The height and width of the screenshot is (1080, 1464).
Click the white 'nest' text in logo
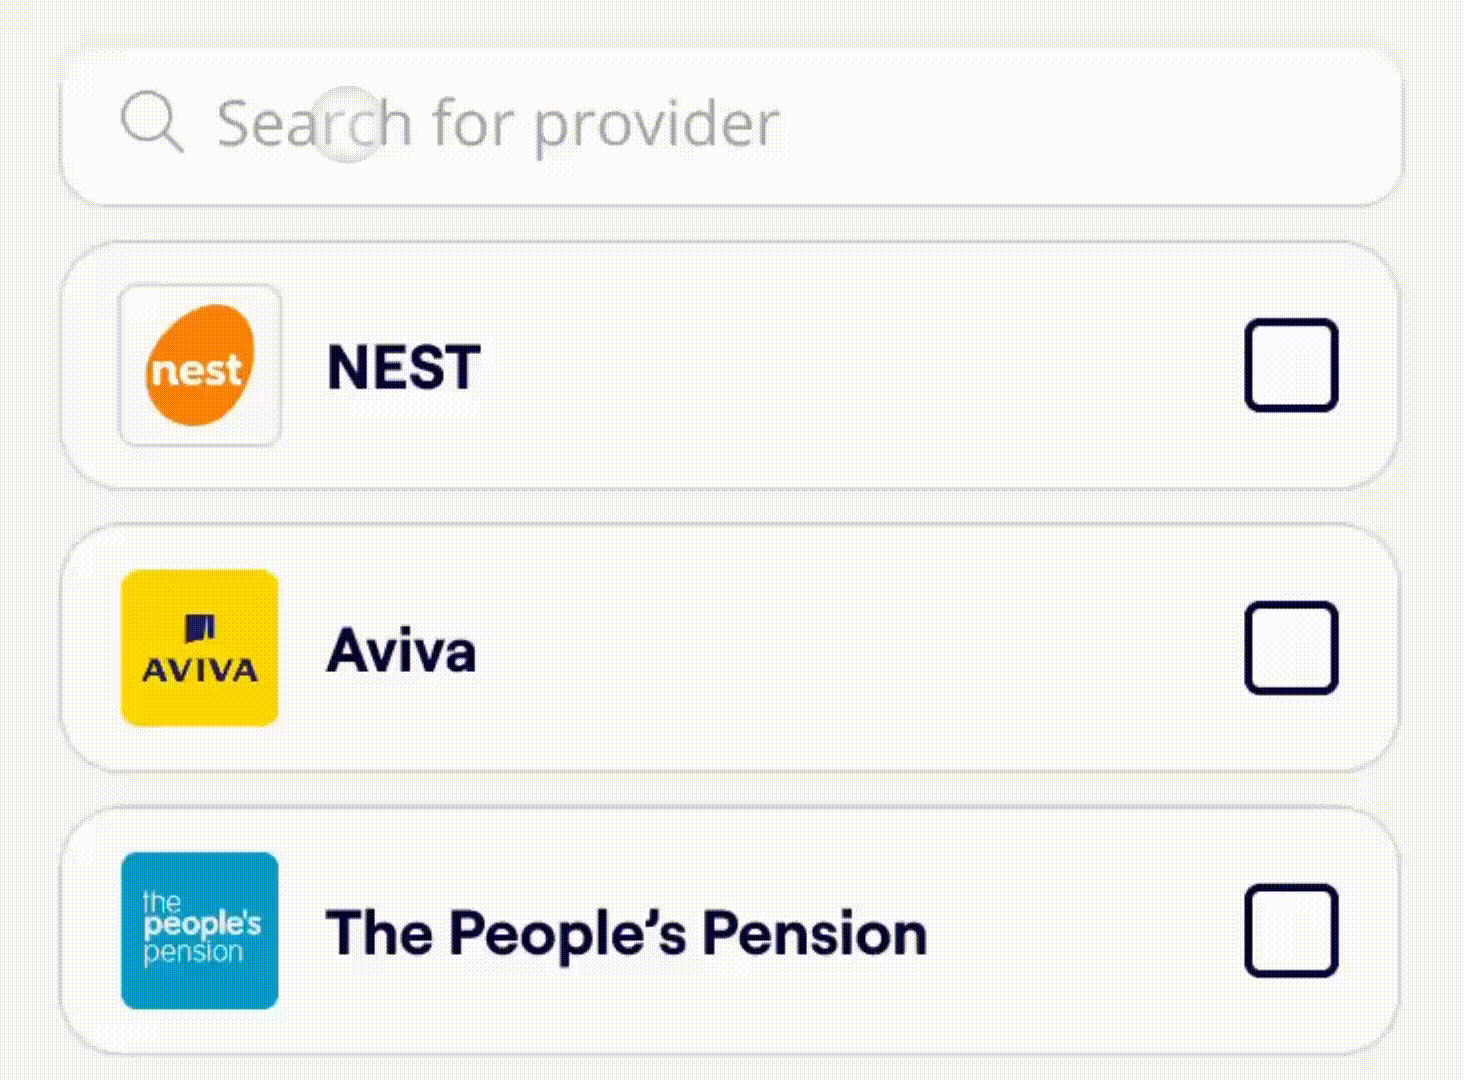tap(196, 371)
